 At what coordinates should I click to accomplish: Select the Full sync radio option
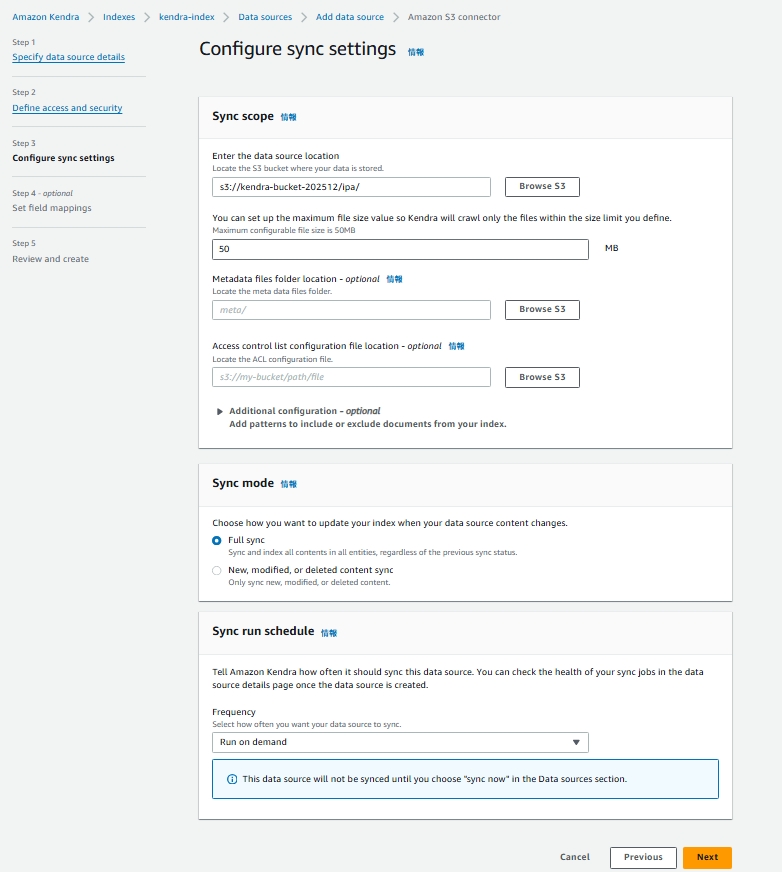[x=217, y=540]
